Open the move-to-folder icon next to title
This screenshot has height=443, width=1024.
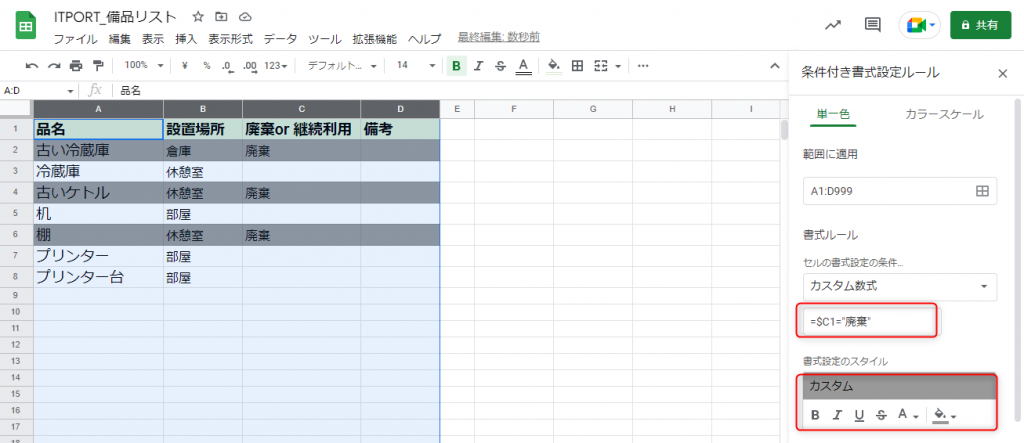[221, 16]
